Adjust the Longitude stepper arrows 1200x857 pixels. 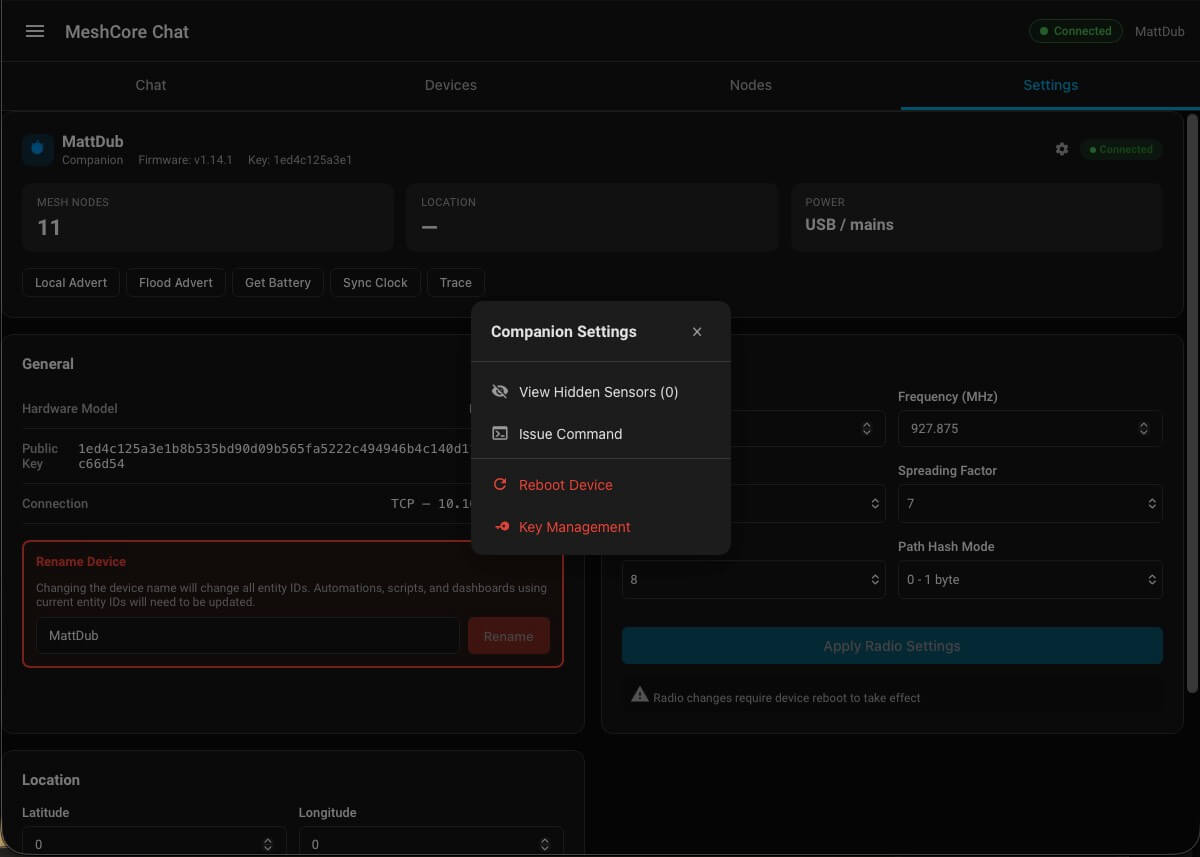coord(545,845)
